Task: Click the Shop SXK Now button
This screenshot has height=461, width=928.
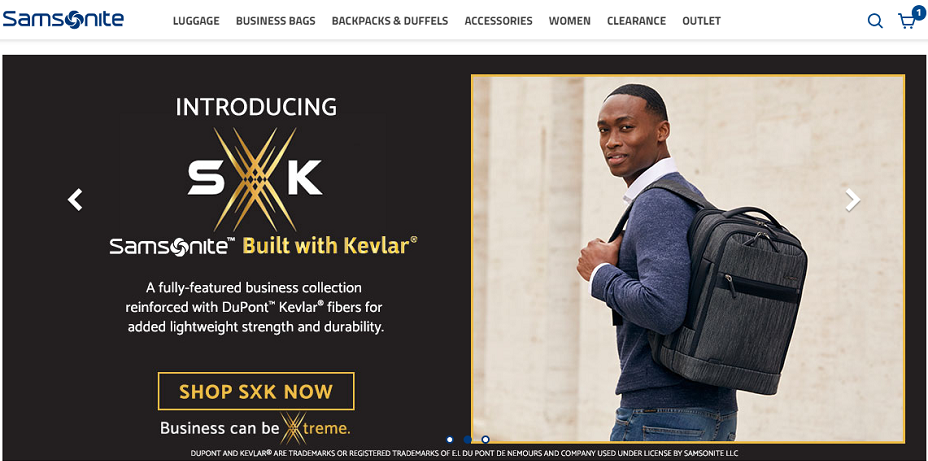Action: point(256,391)
